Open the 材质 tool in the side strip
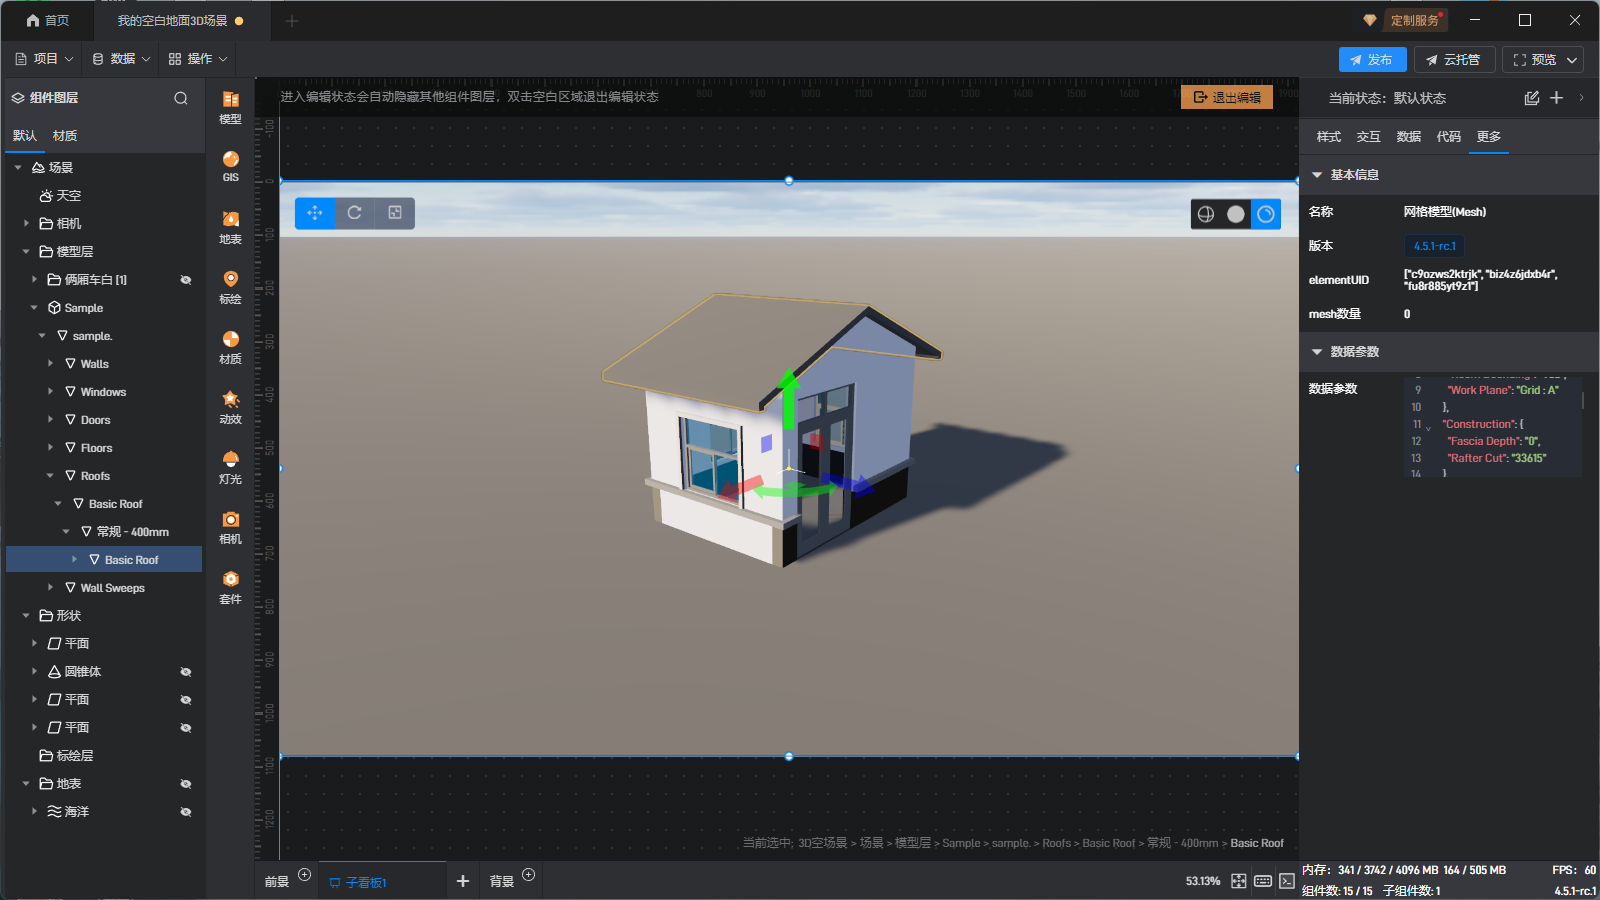 coord(230,346)
